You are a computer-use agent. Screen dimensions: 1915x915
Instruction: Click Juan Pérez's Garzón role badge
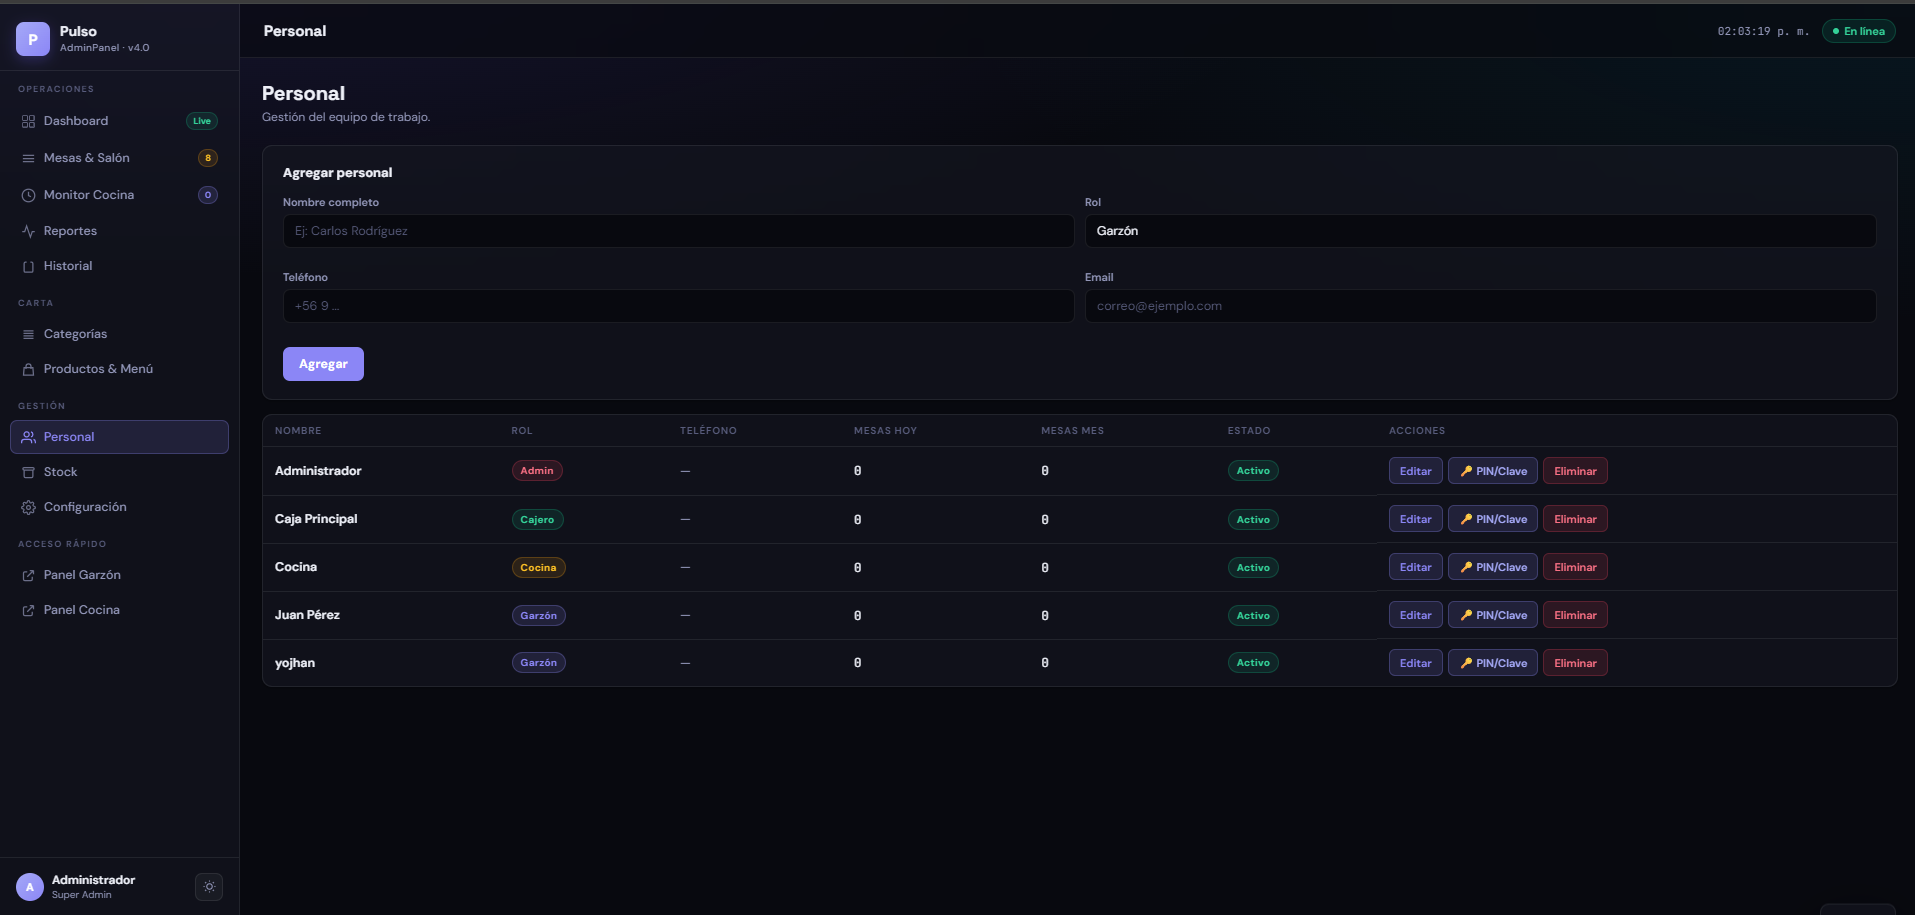538,616
